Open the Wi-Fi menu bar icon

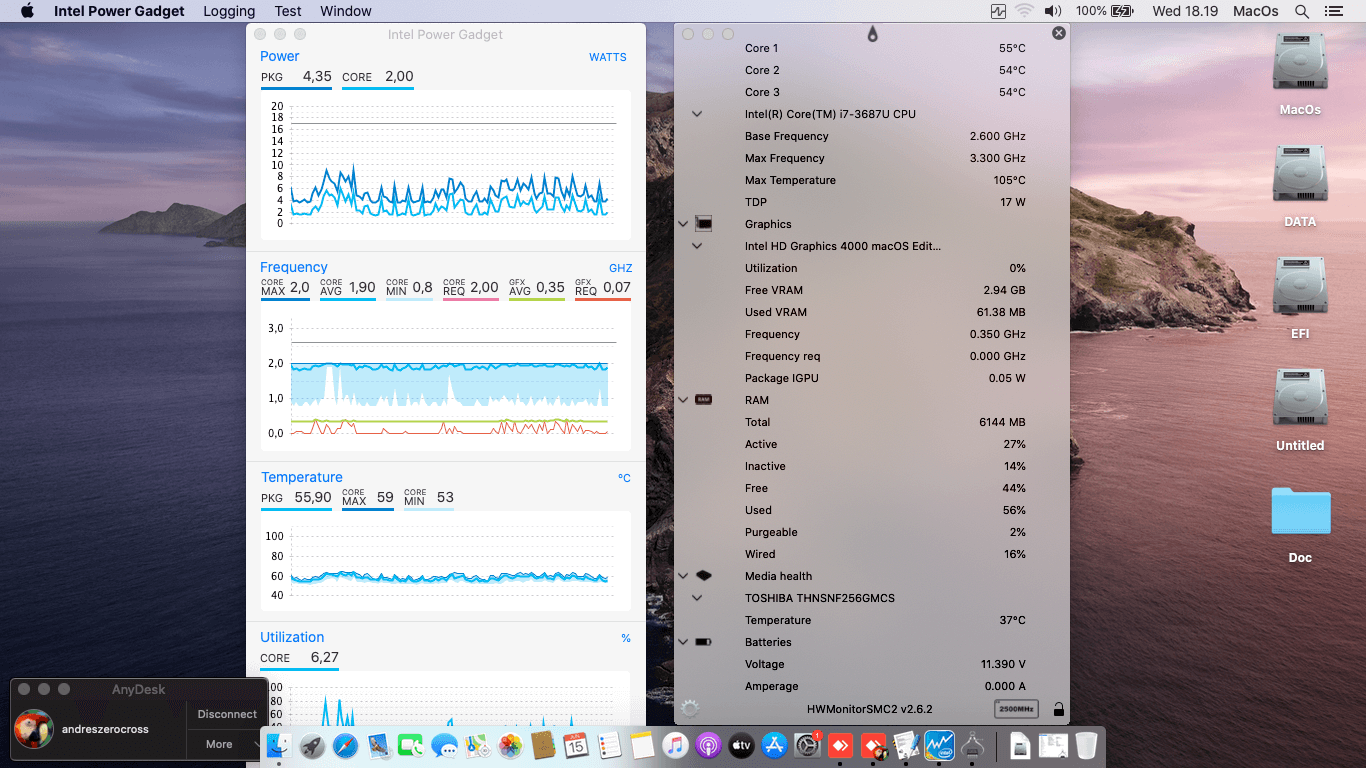(x=1025, y=11)
